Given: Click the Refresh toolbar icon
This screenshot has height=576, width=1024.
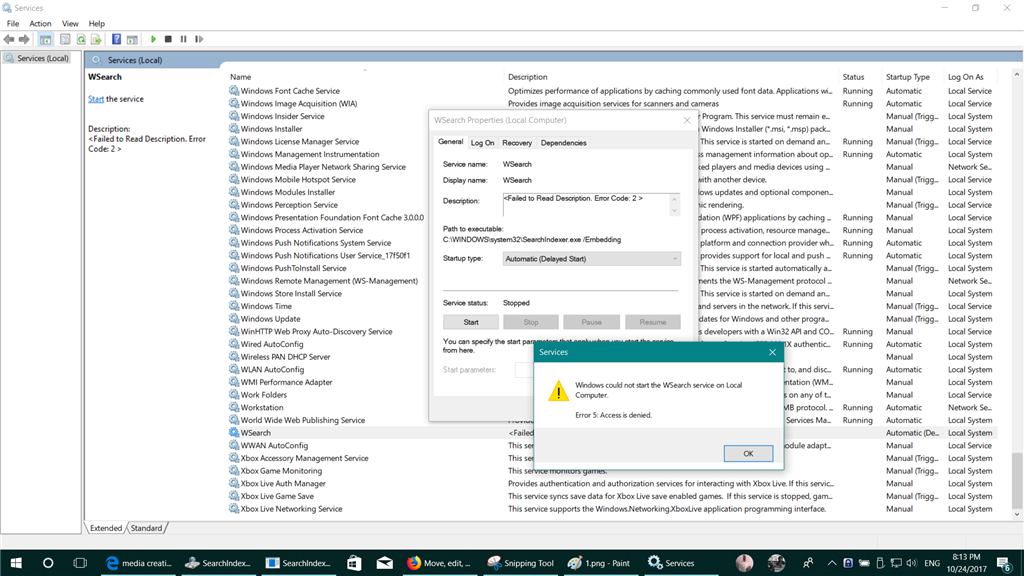Looking at the screenshot, I should [81, 39].
